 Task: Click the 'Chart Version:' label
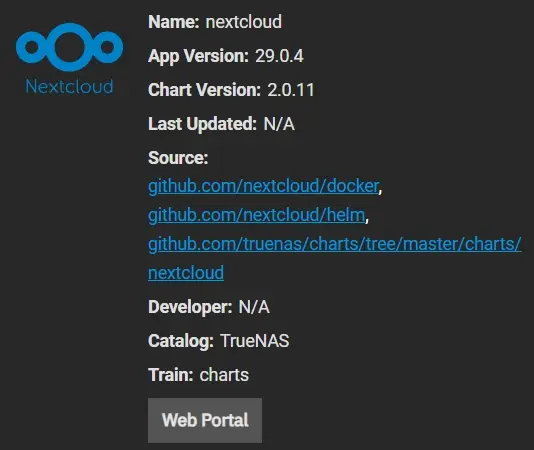205,90
